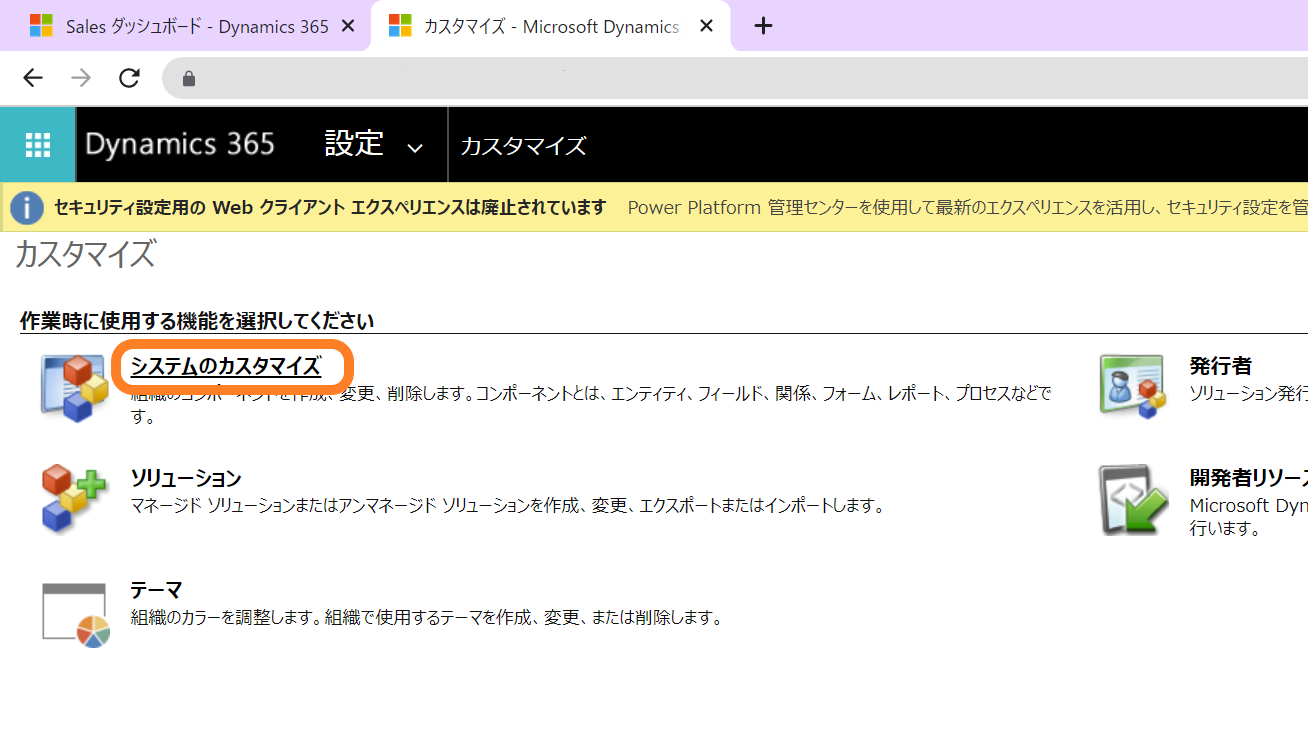
Task: Click the browser forward arrow
Action: click(x=81, y=78)
